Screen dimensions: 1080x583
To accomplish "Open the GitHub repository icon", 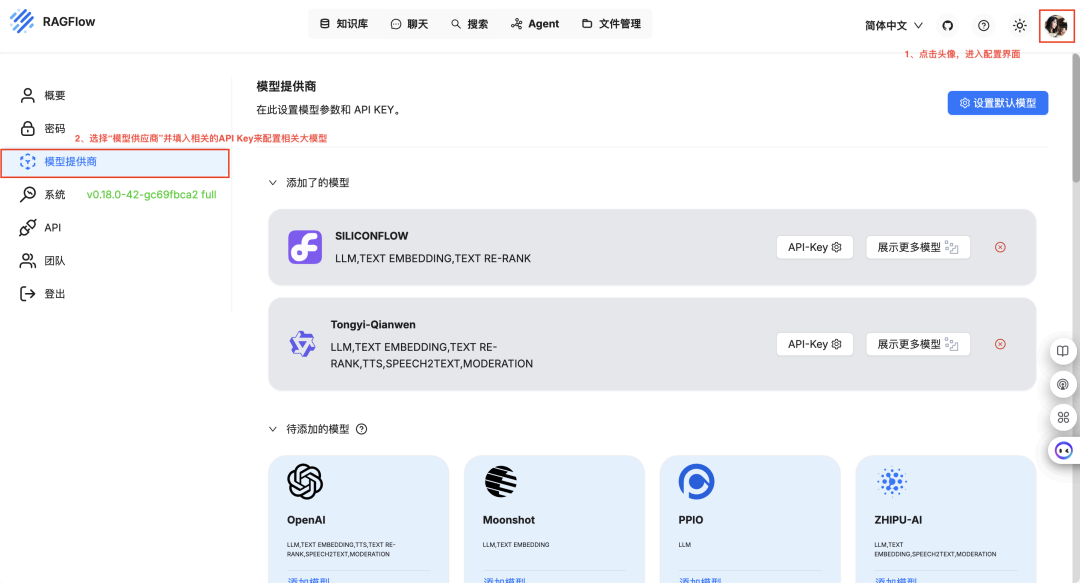I will (x=948, y=25).
